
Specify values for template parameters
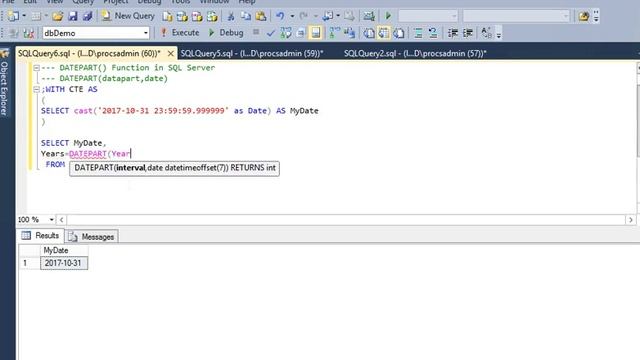click(486, 33)
